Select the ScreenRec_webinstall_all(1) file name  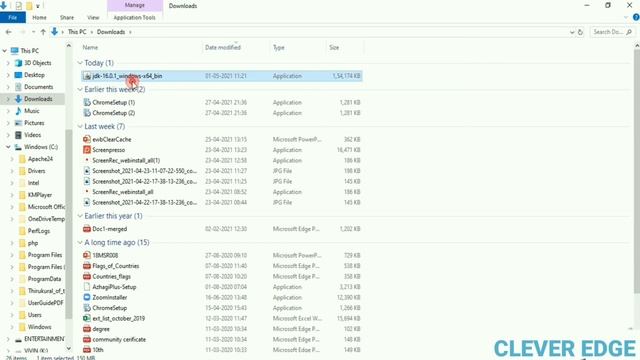126,160
